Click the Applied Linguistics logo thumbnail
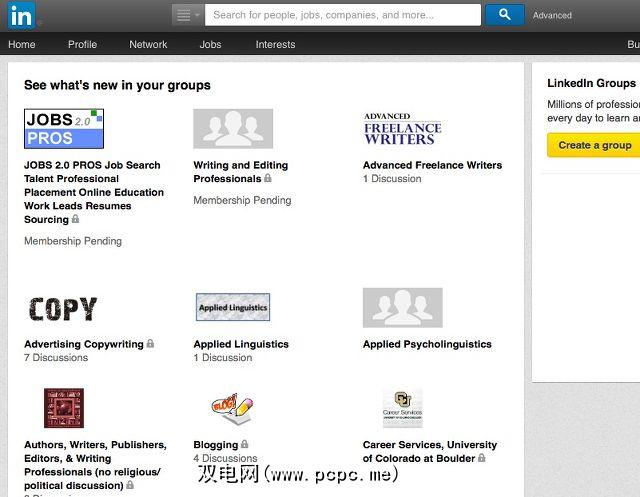The width and height of the screenshot is (640, 497). [x=233, y=307]
